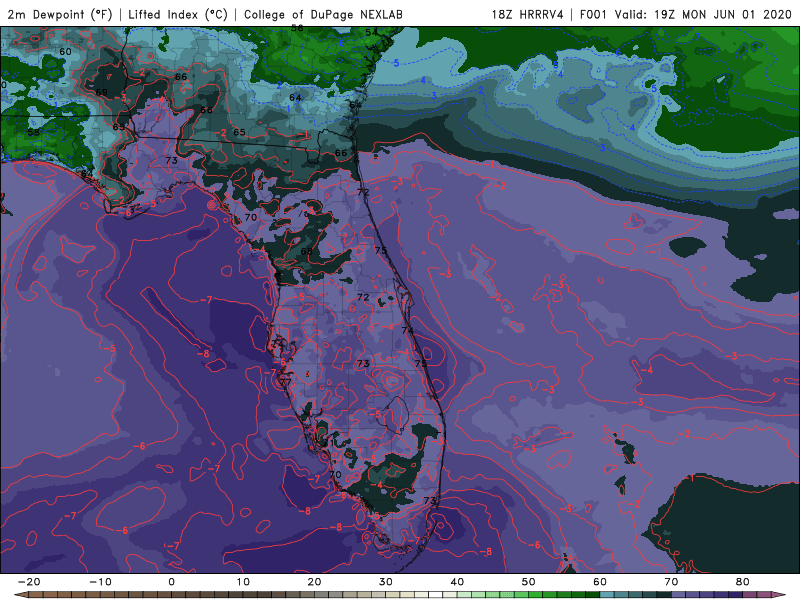The height and width of the screenshot is (600, 800).
Task: Click the "F001" forecast hour label
Action: (593, 14)
